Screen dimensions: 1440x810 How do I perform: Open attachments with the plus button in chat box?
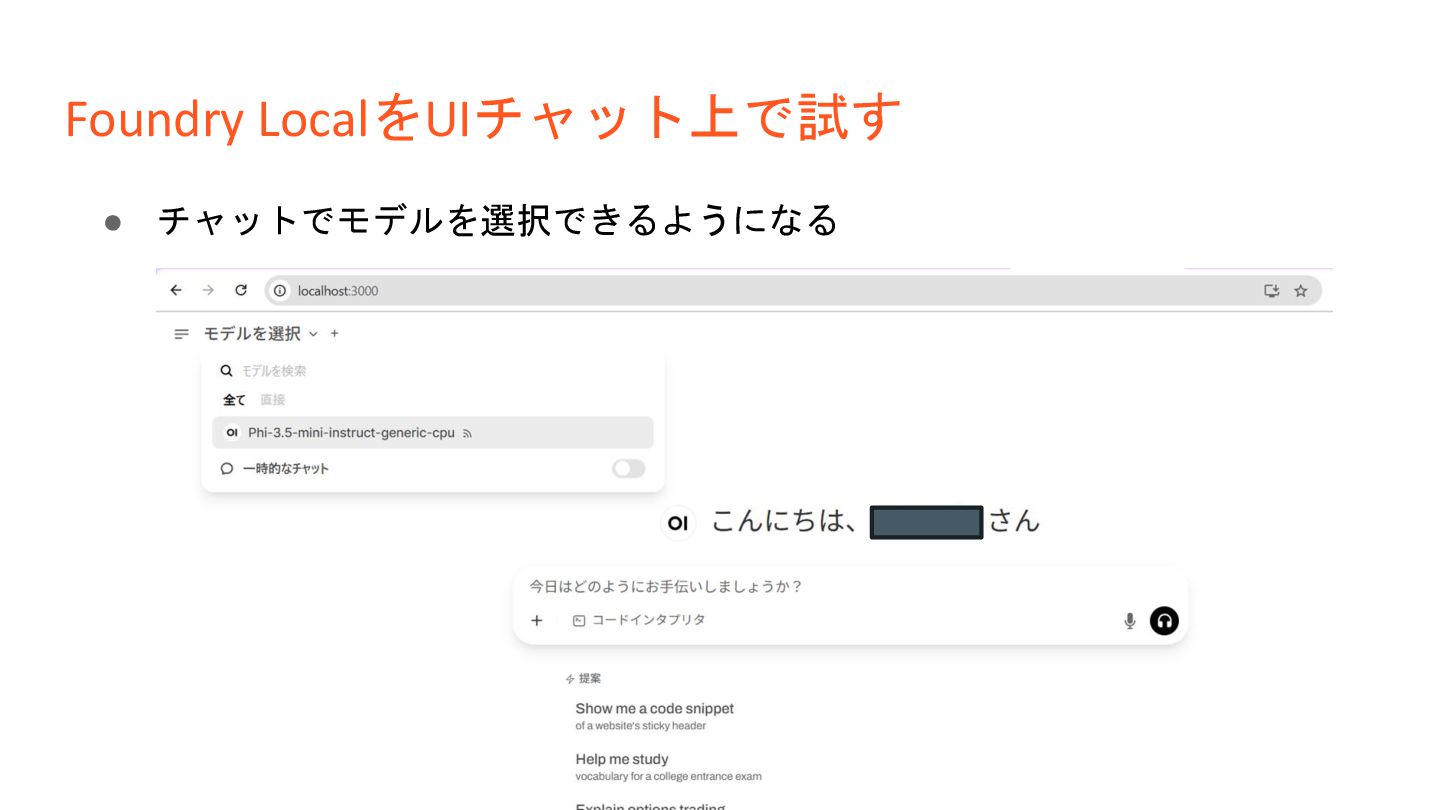(537, 621)
